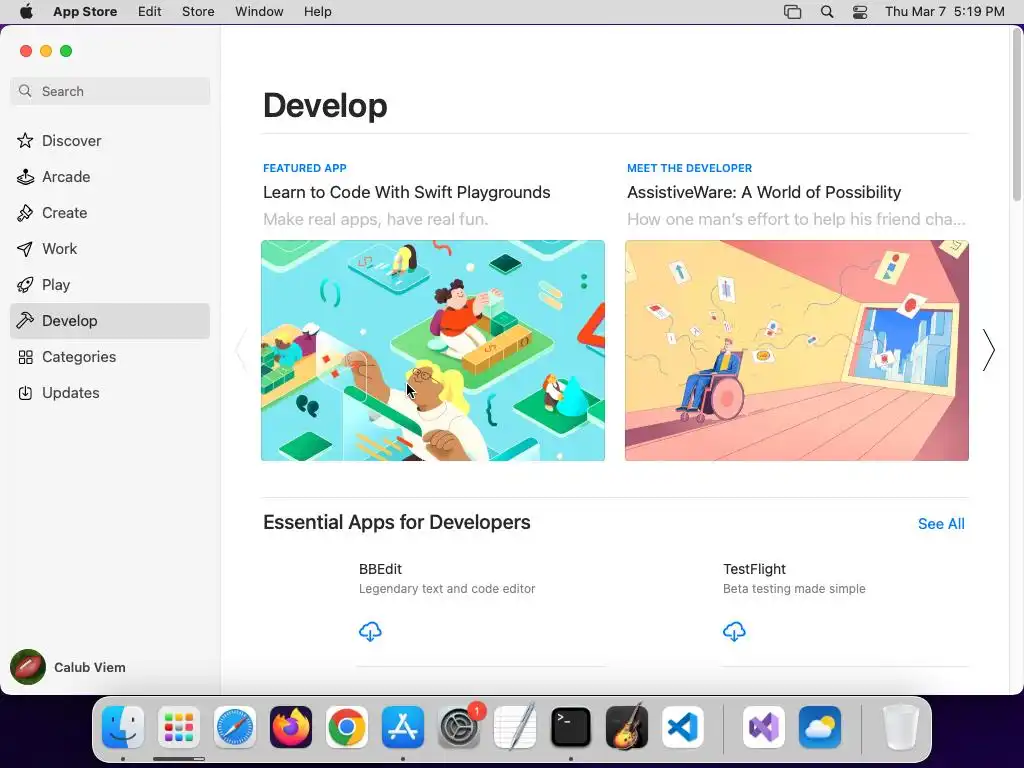Click the FEATURED APP label
Viewport: 1024px width, 768px height.
coord(305,168)
